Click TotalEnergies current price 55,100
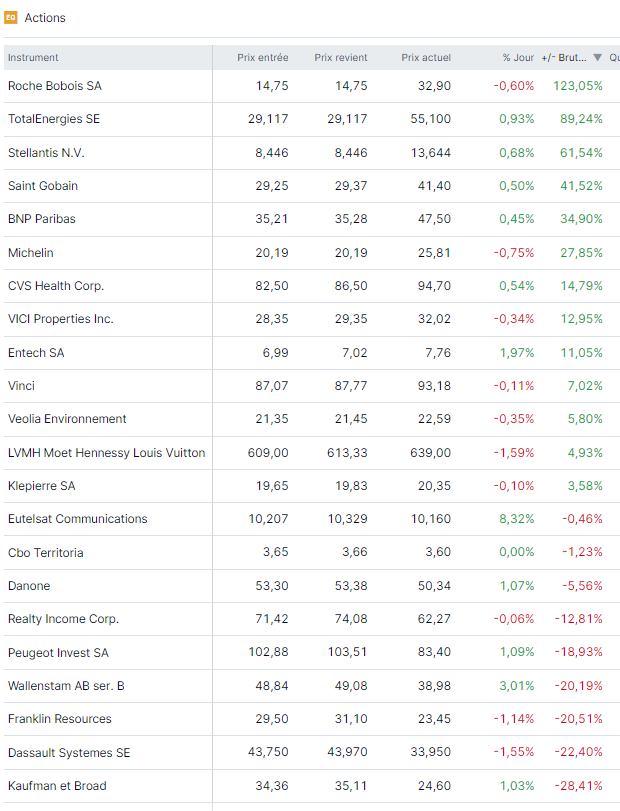Image resolution: width=620 pixels, height=811 pixels. click(x=431, y=119)
